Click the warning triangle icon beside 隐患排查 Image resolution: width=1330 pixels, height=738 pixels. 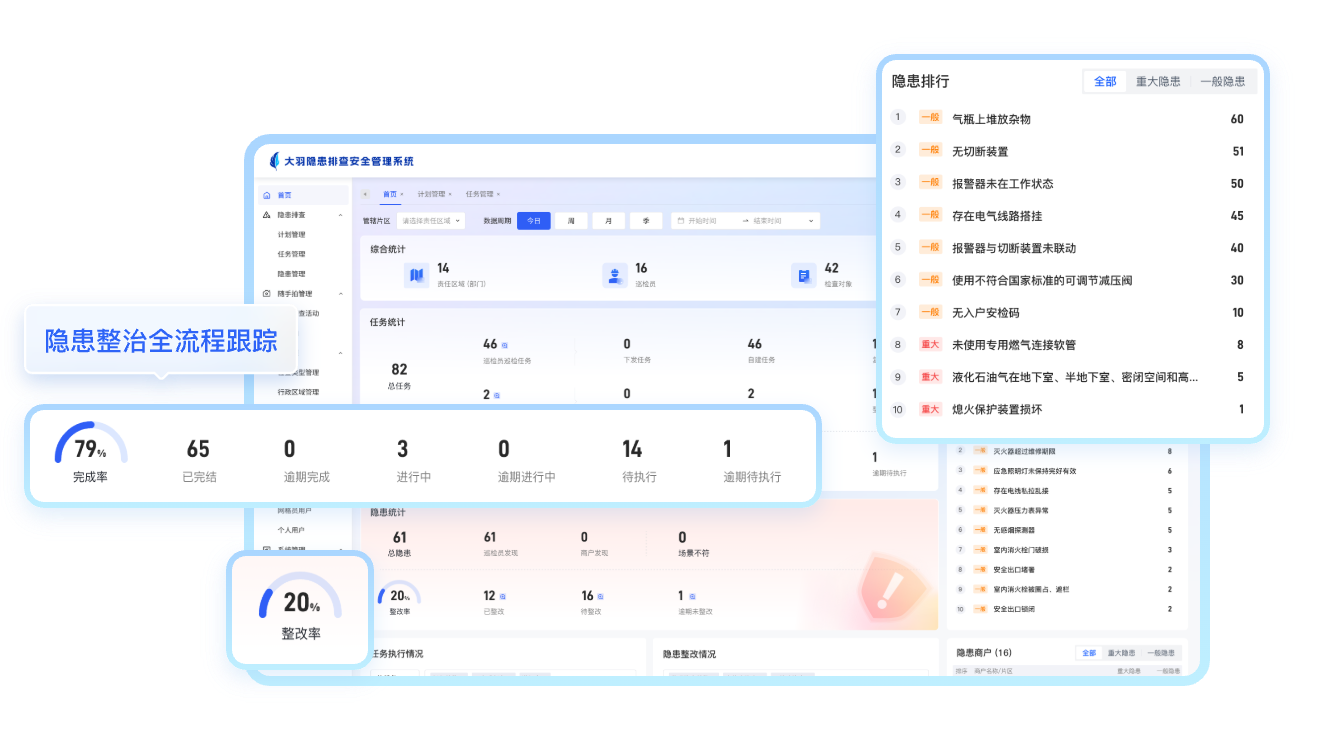(266, 215)
